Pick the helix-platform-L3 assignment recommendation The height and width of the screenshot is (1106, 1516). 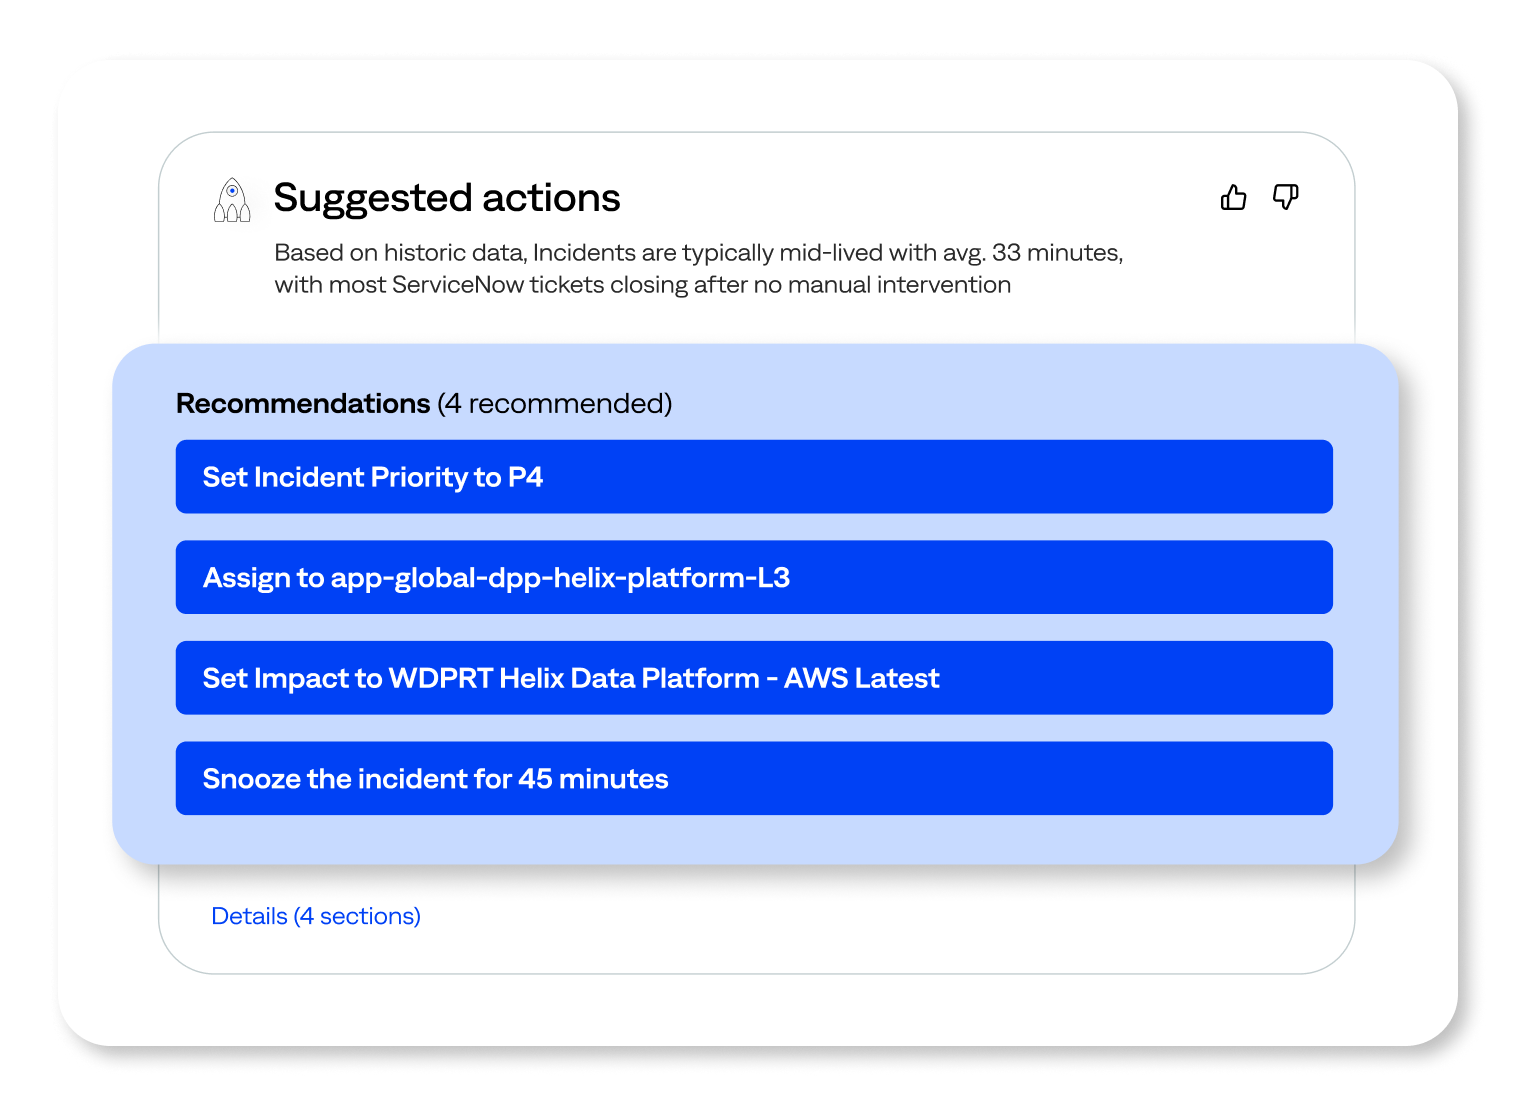(x=754, y=577)
